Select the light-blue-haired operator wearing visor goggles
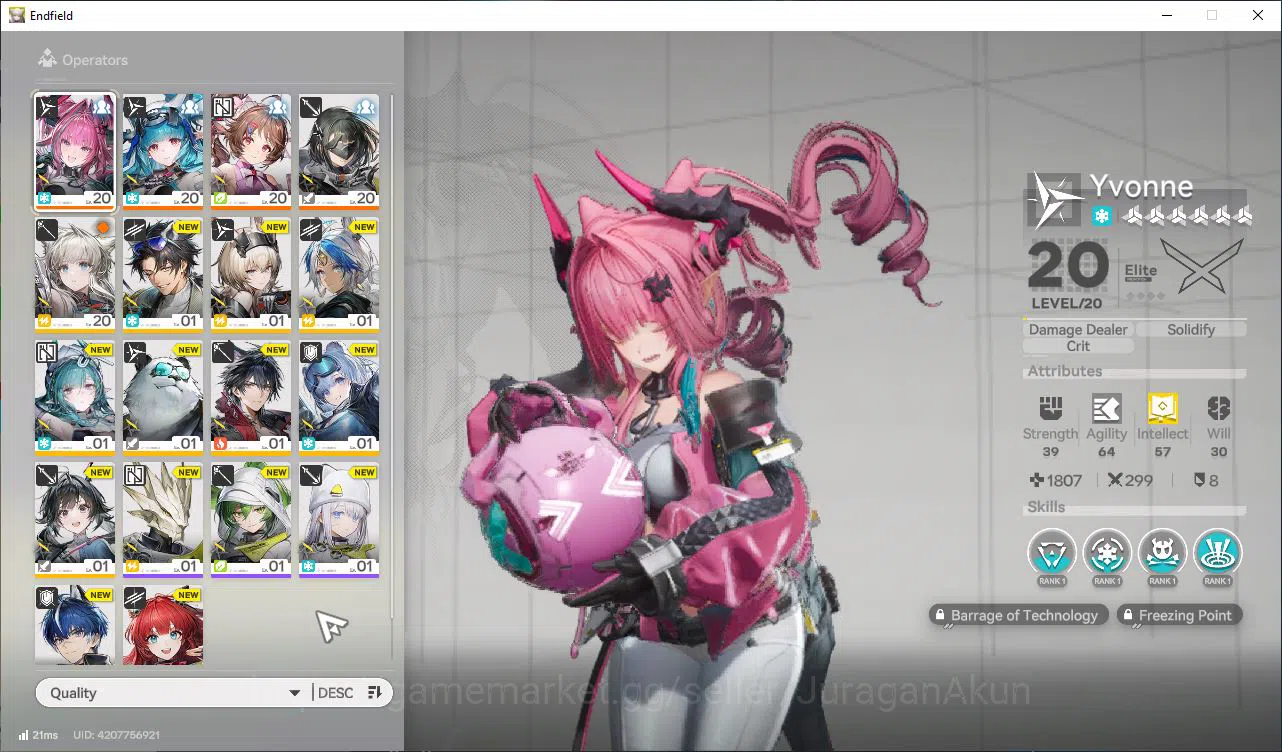Screen dimensions: 1282x752 click(x=339, y=397)
